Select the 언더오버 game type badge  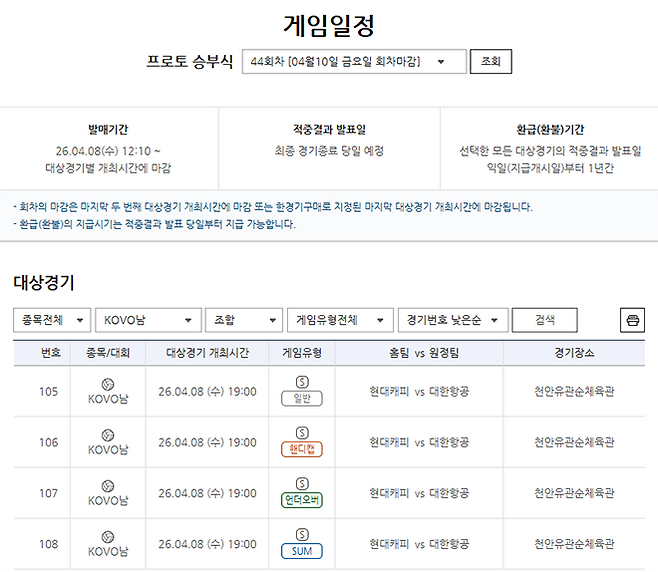point(302,500)
